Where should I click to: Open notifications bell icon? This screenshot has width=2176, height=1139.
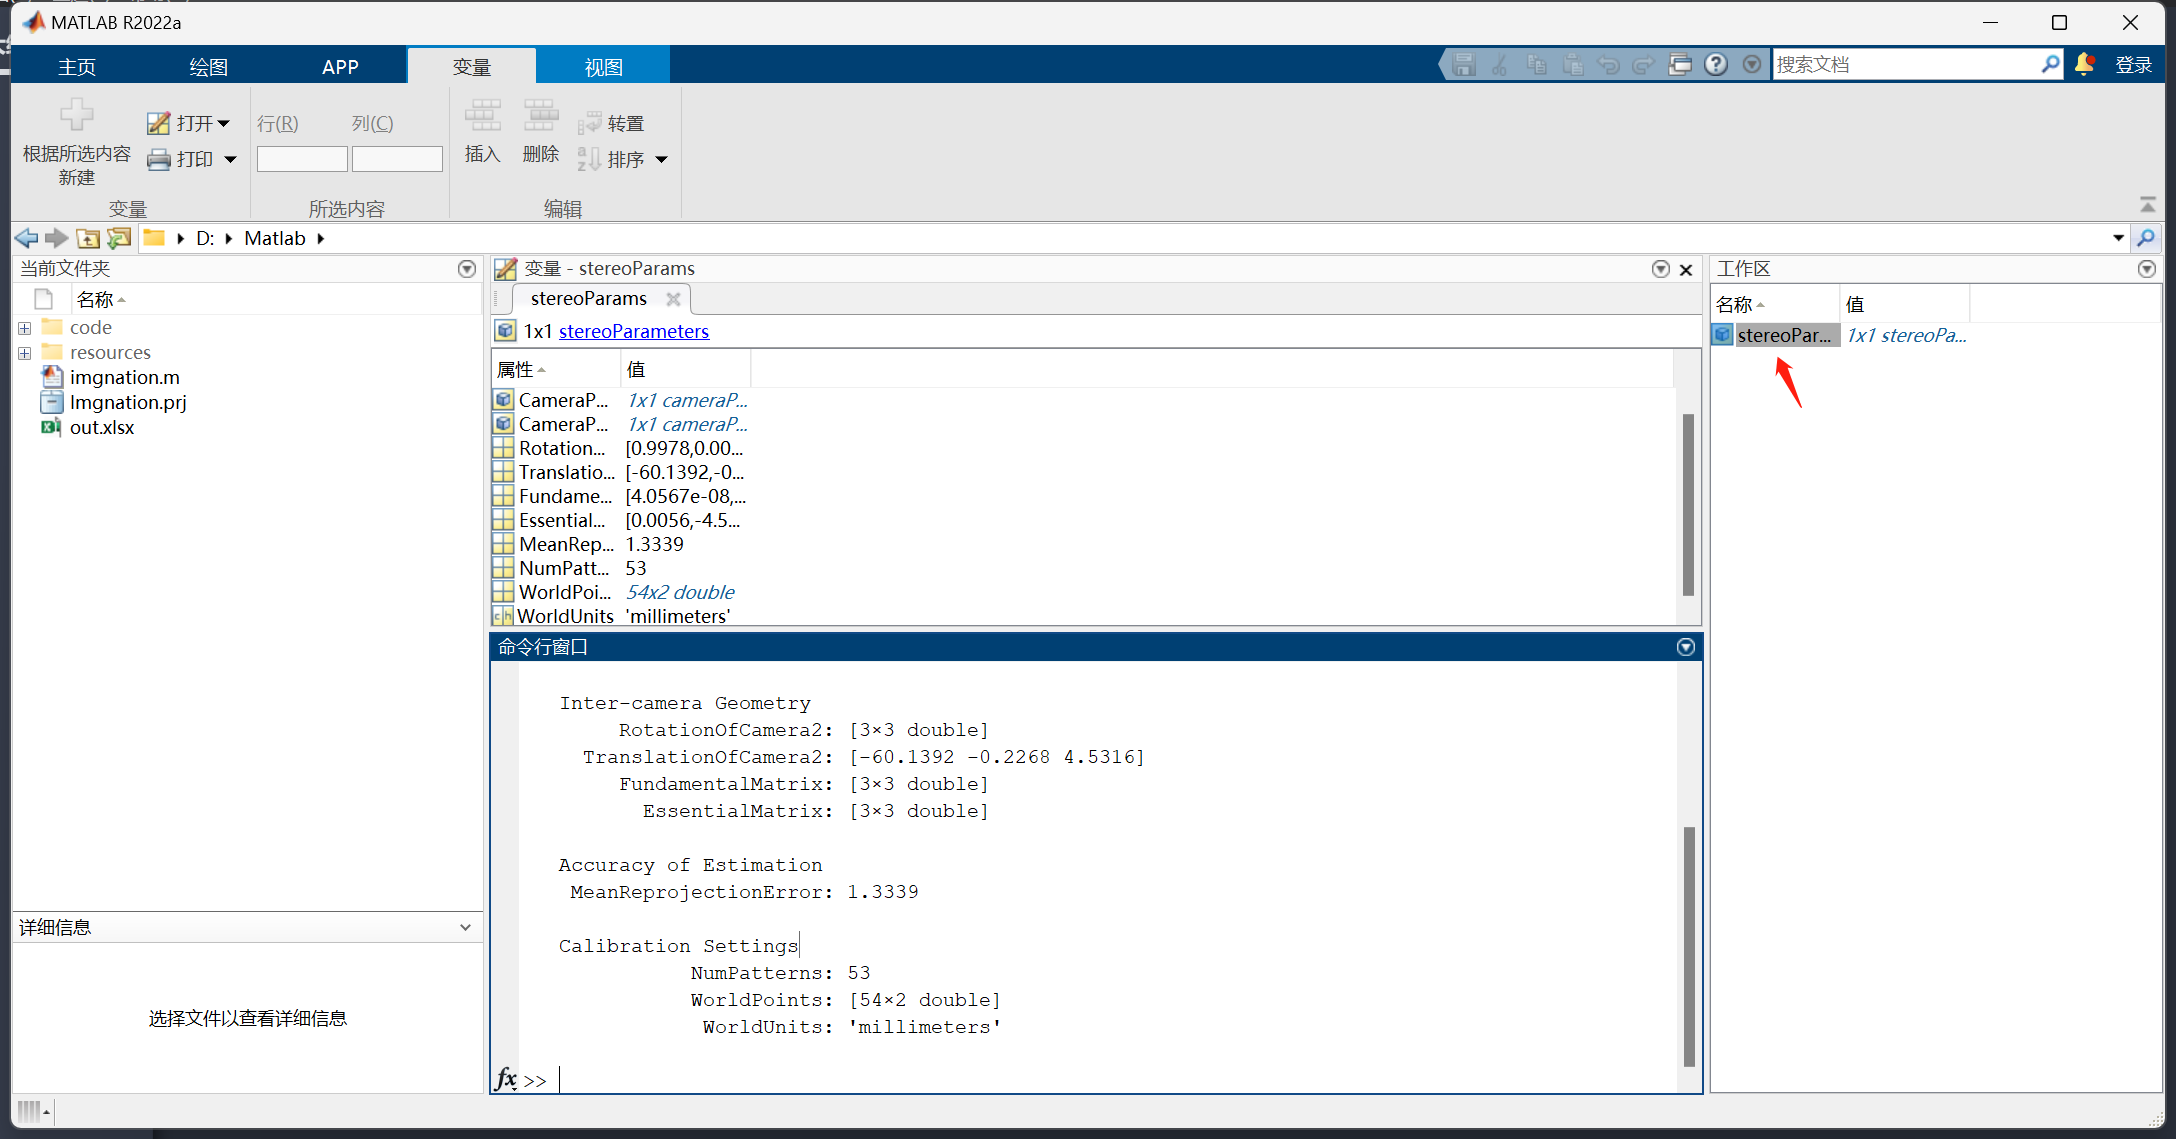[x=2085, y=65]
